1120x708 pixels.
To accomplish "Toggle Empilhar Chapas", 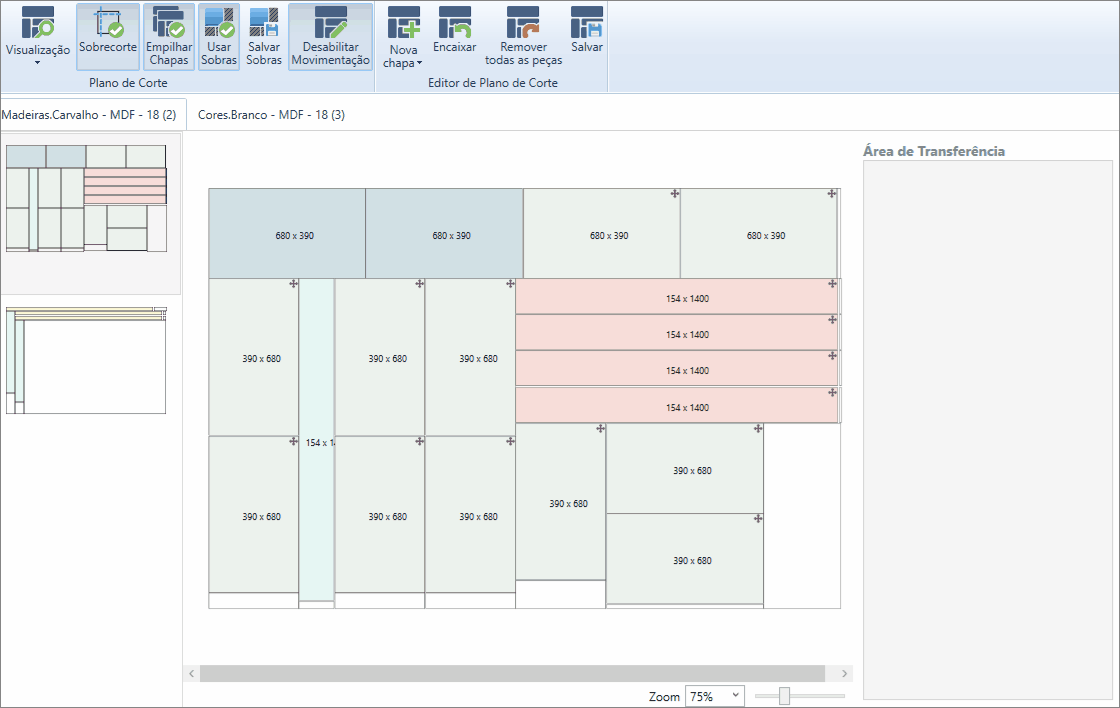I will 169,36.
